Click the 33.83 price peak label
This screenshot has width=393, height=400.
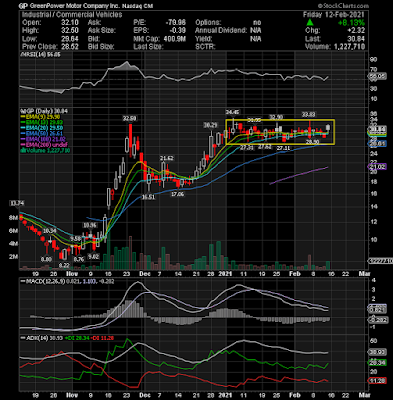click(308, 114)
